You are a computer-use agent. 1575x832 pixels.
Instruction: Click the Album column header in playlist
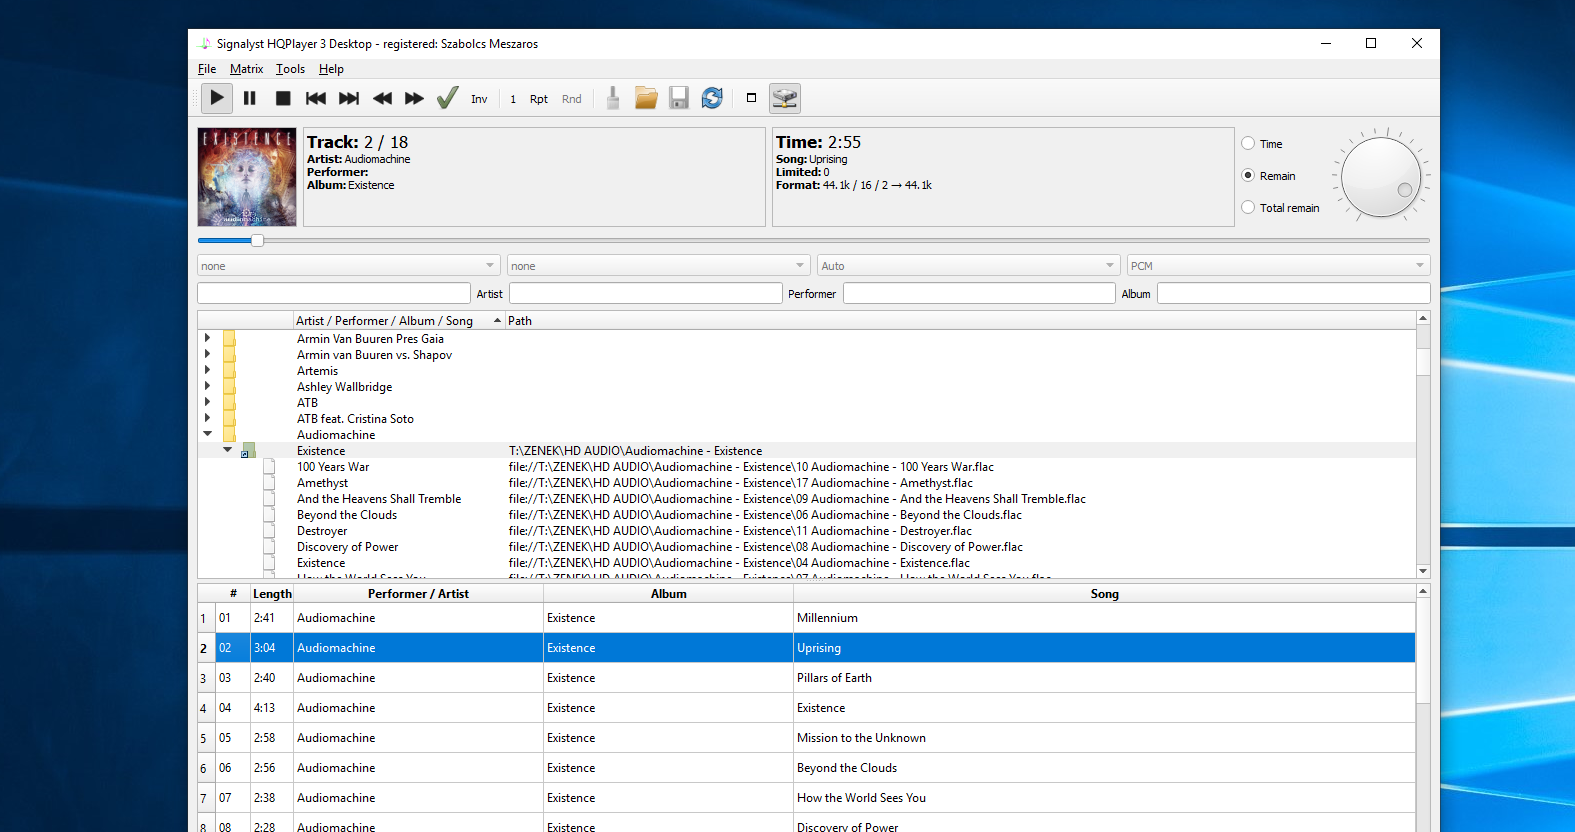[x=669, y=594]
